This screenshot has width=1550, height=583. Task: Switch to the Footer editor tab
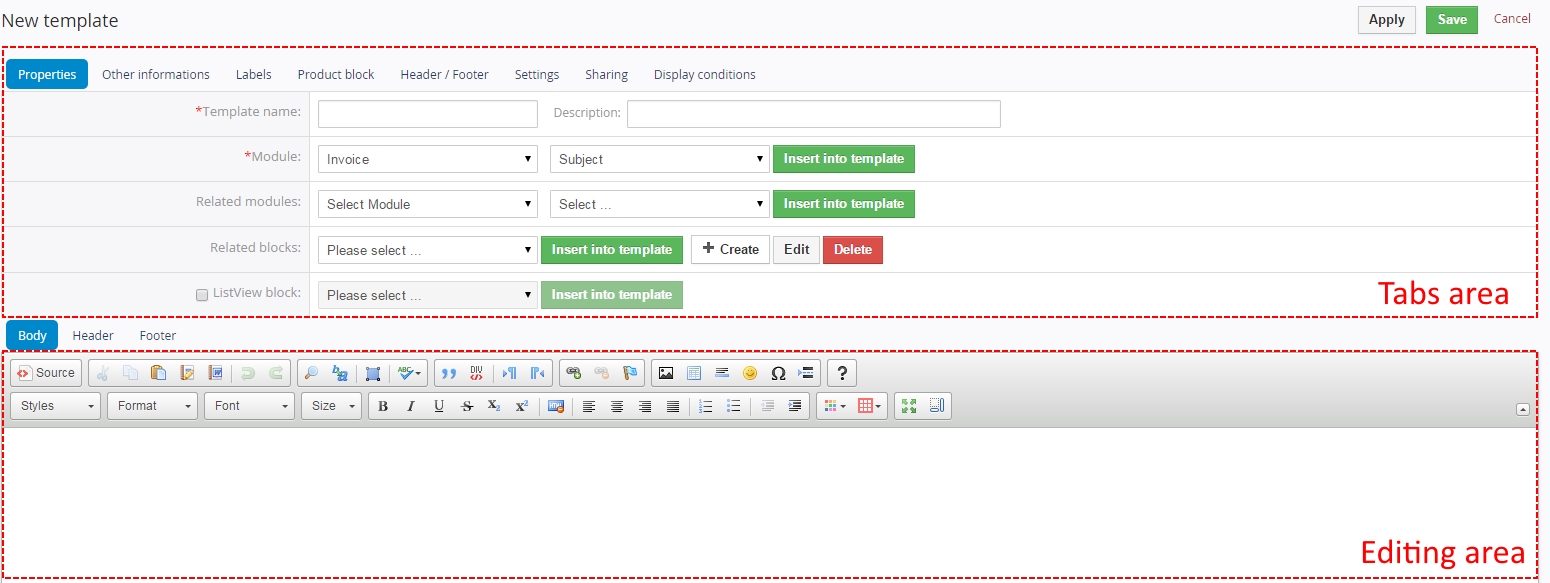pos(157,336)
